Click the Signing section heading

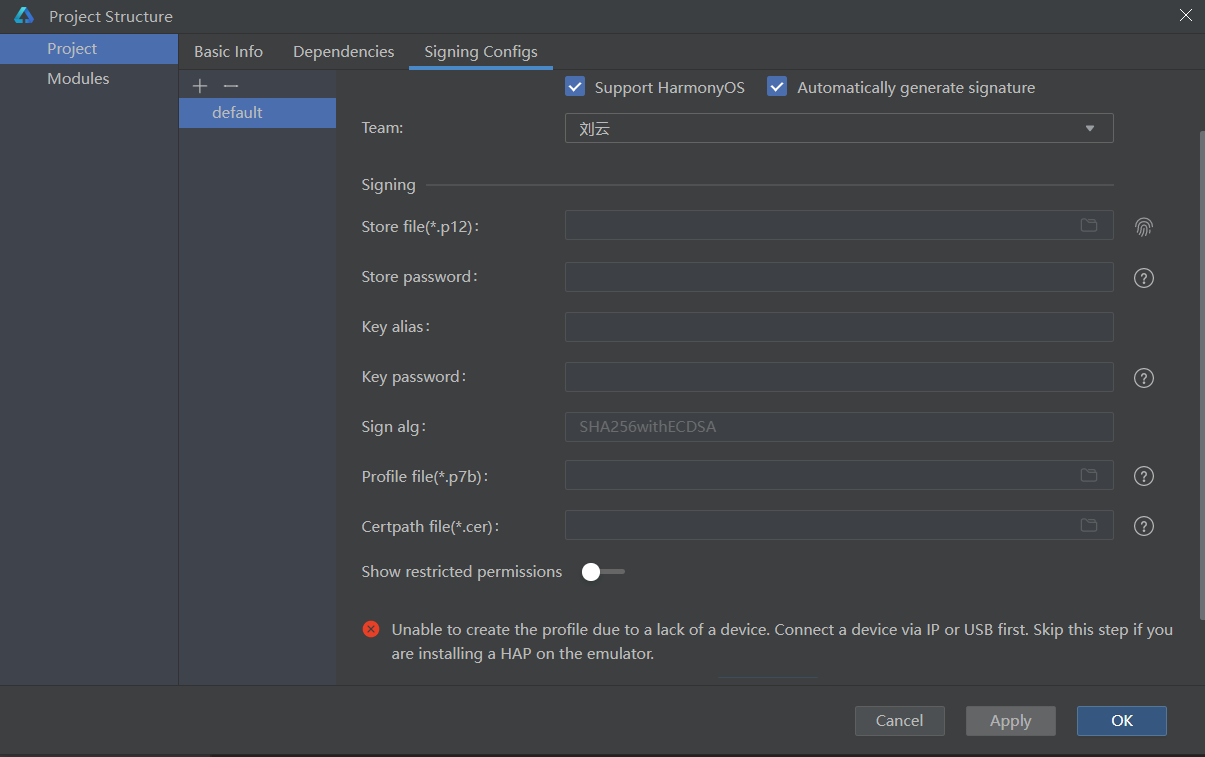pyautogui.click(x=388, y=185)
